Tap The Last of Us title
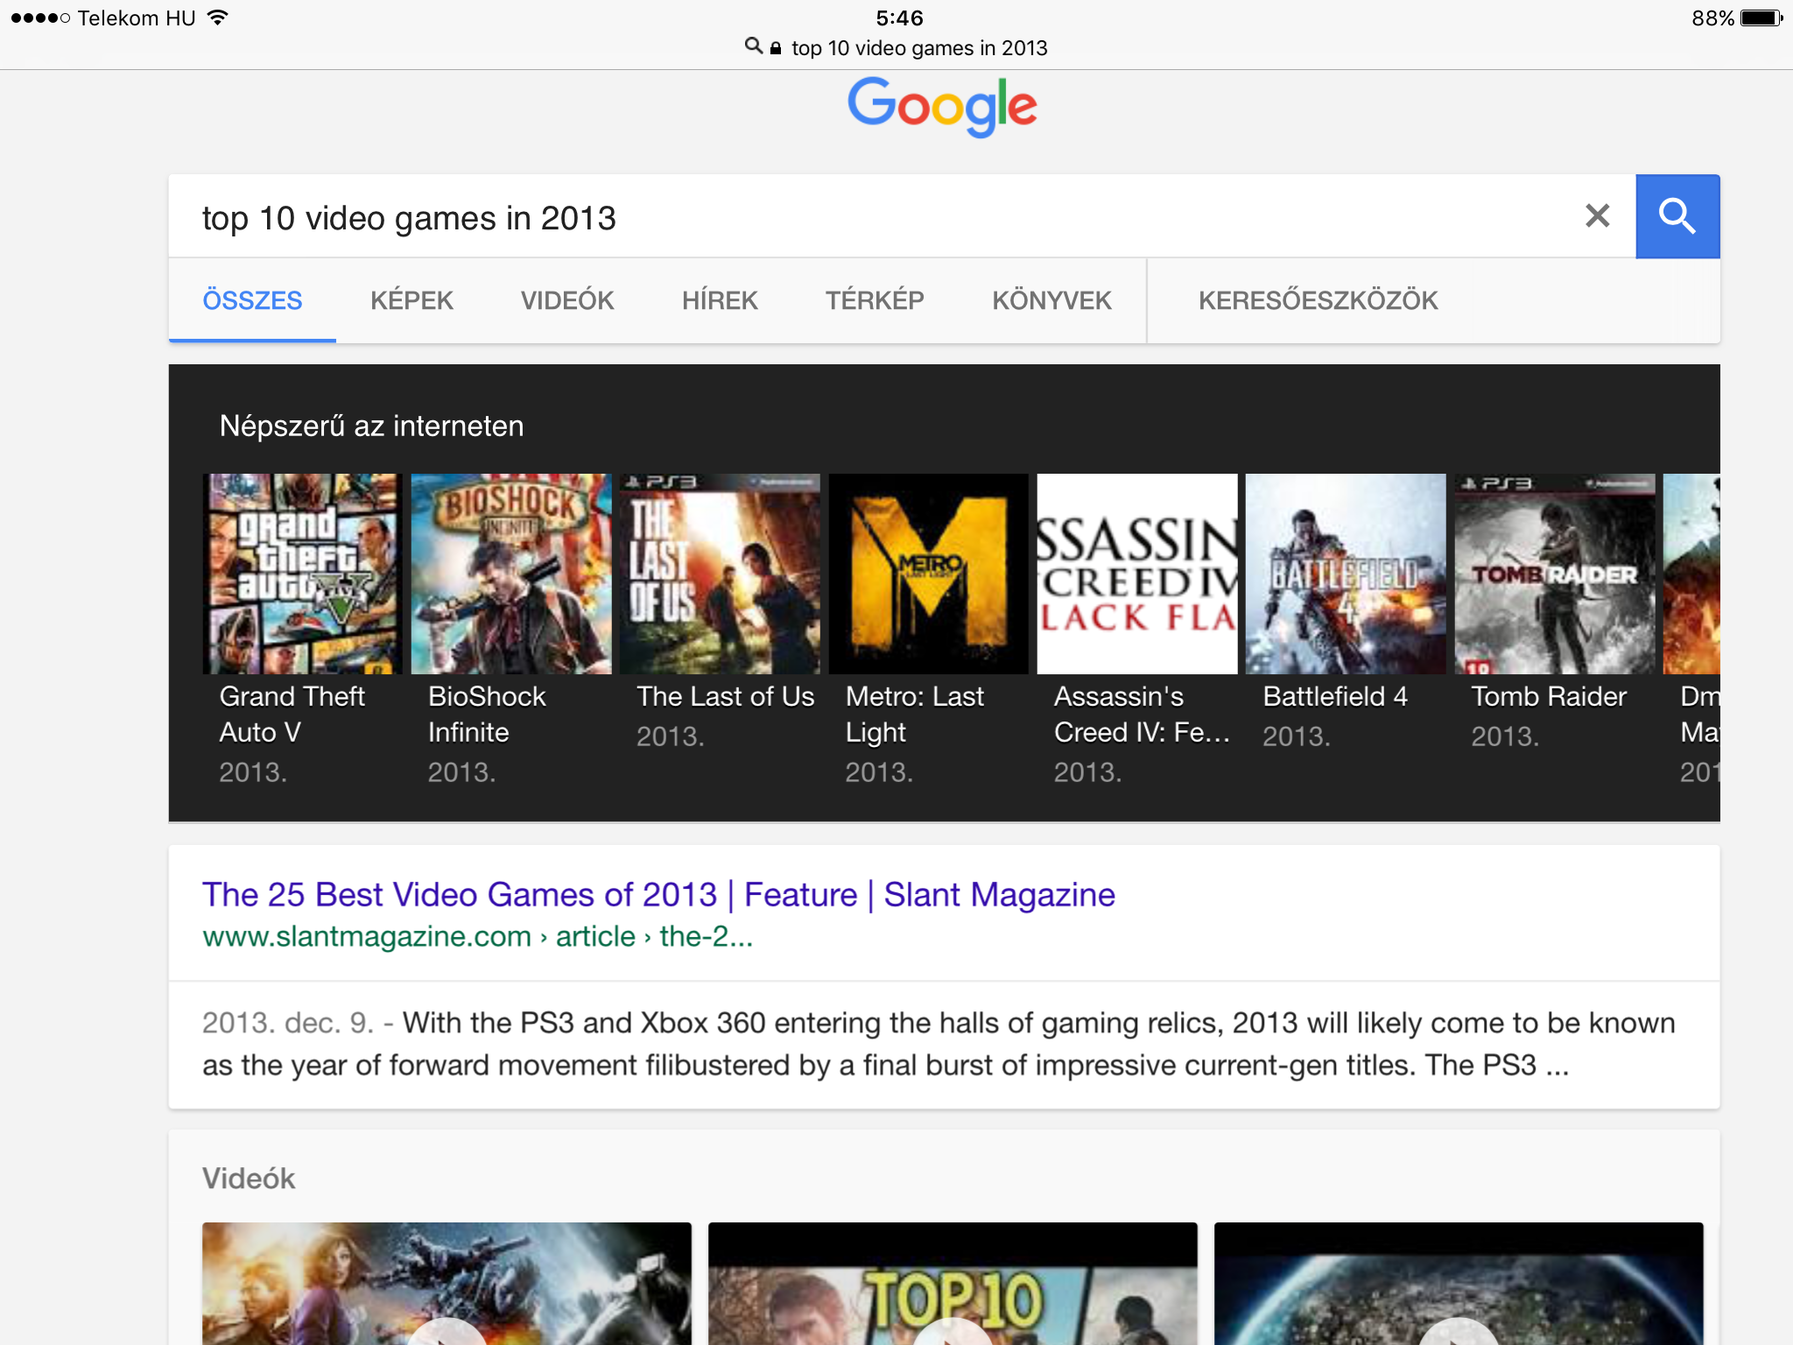Screen dimensions: 1793x1345 click(x=726, y=696)
